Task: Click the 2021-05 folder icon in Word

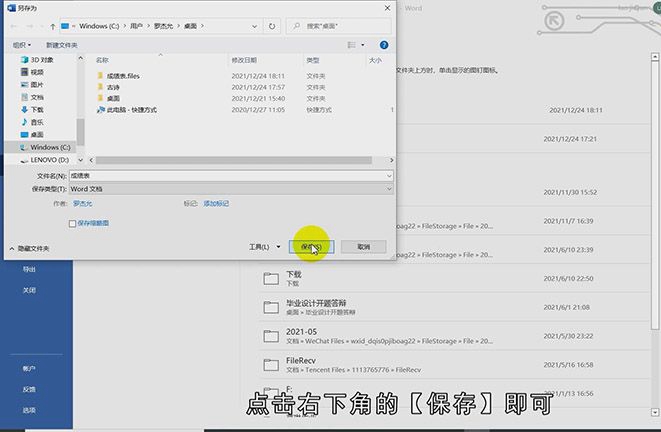Action: [x=271, y=336]
